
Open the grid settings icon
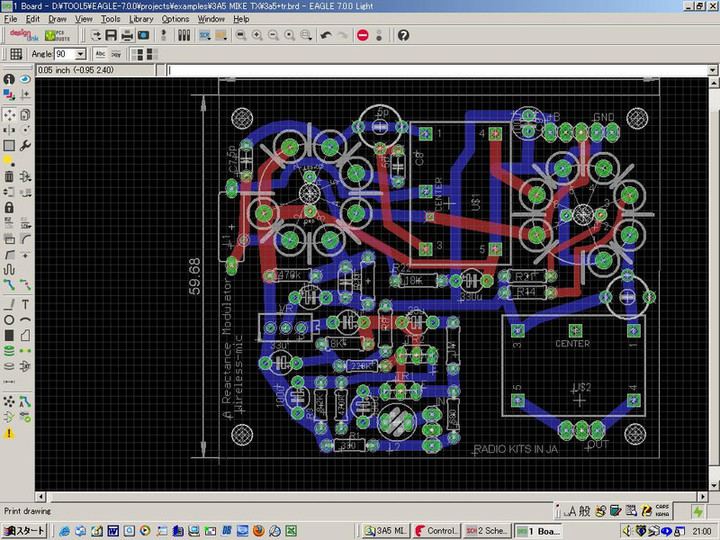point(15,54)
